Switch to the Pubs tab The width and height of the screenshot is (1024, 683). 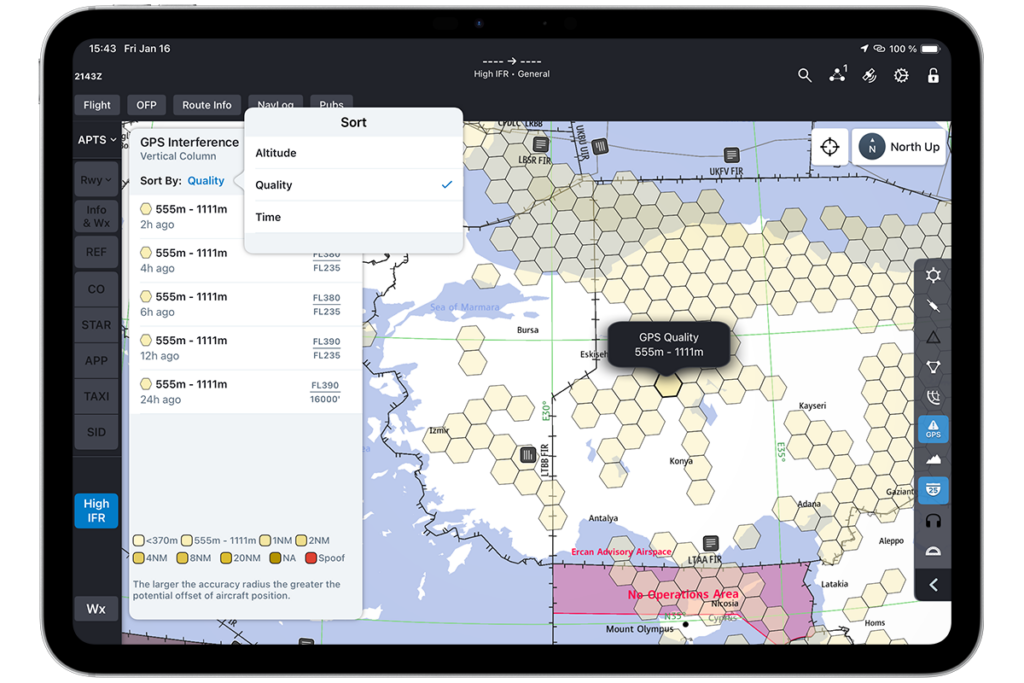tap(331, 104)
